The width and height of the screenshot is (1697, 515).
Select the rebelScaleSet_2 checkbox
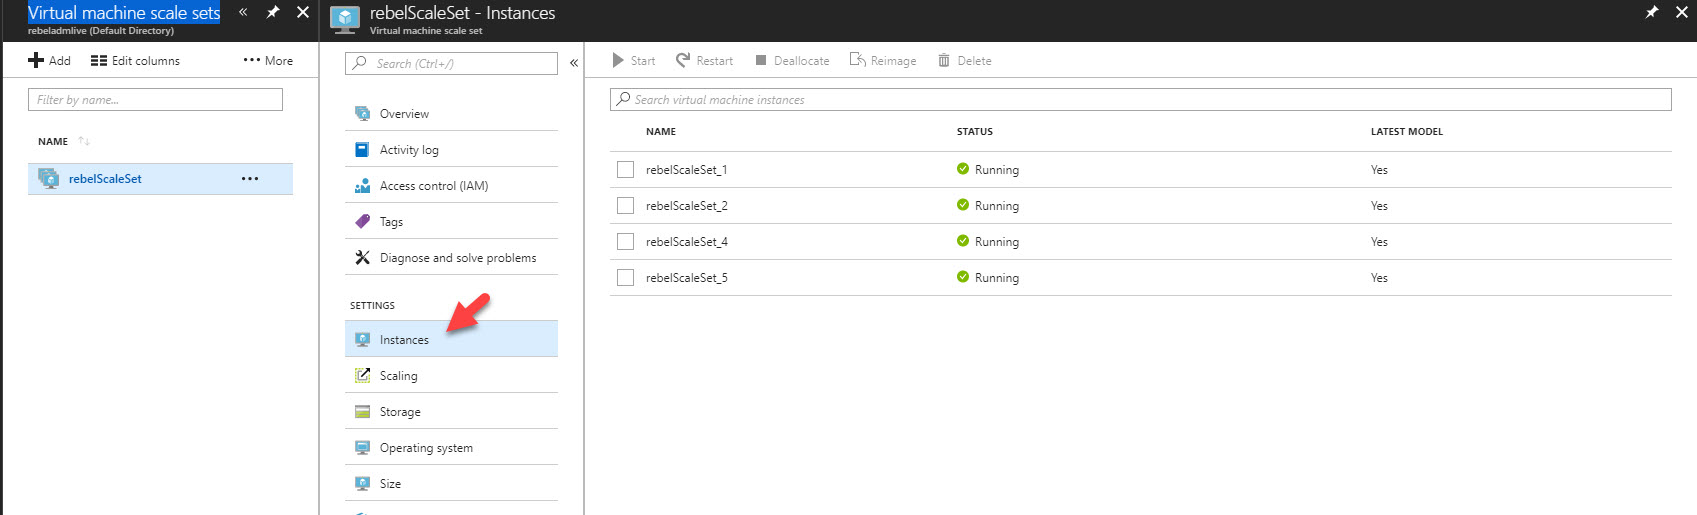[x=625, y=206]
